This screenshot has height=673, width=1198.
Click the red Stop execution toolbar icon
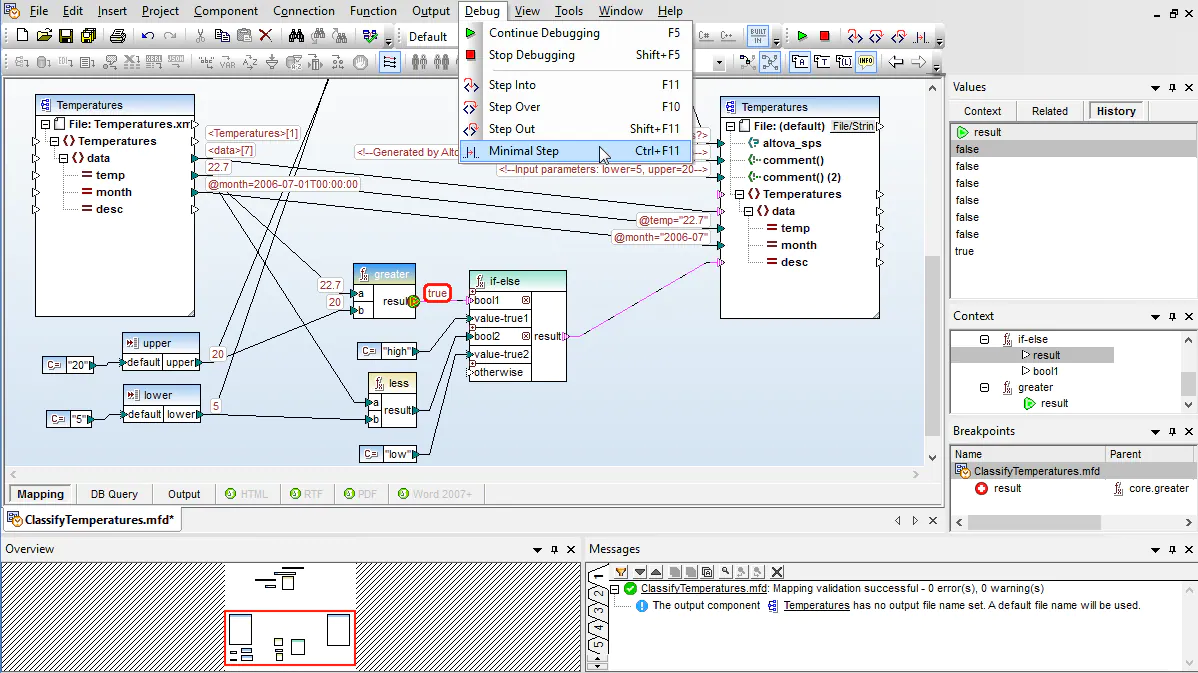pos(826,36)
